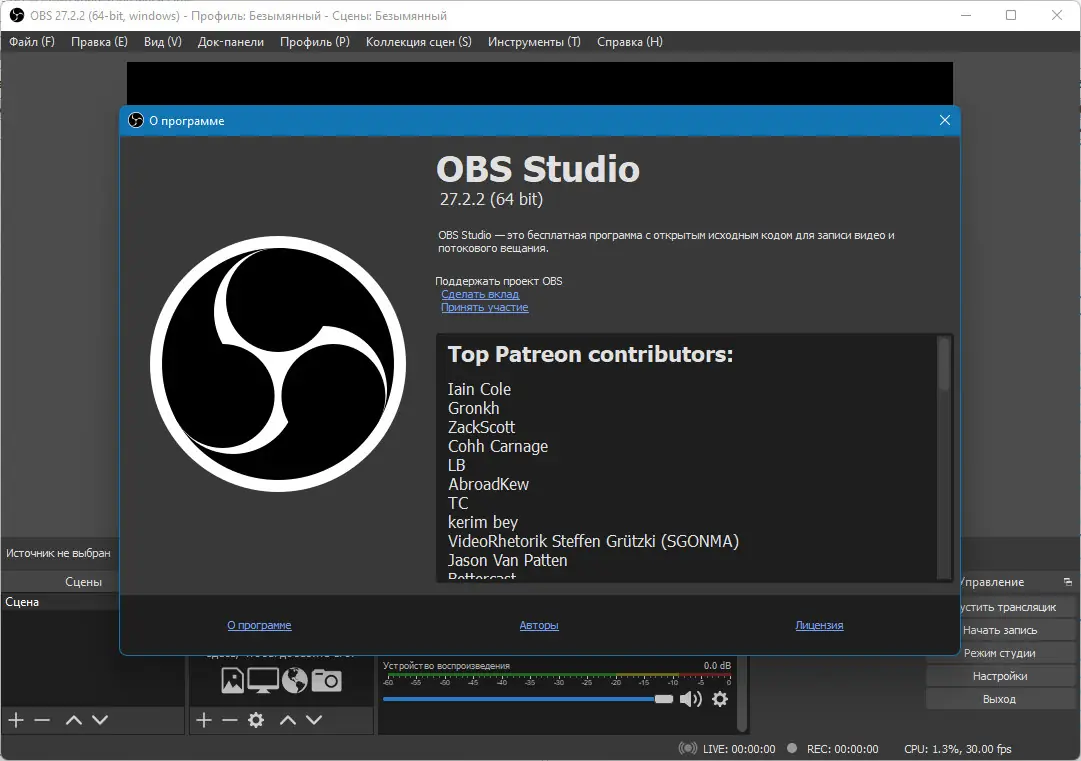Open the Файл menu
Viewport: 1081px width, 761px height.
click(x=32, y=42)
